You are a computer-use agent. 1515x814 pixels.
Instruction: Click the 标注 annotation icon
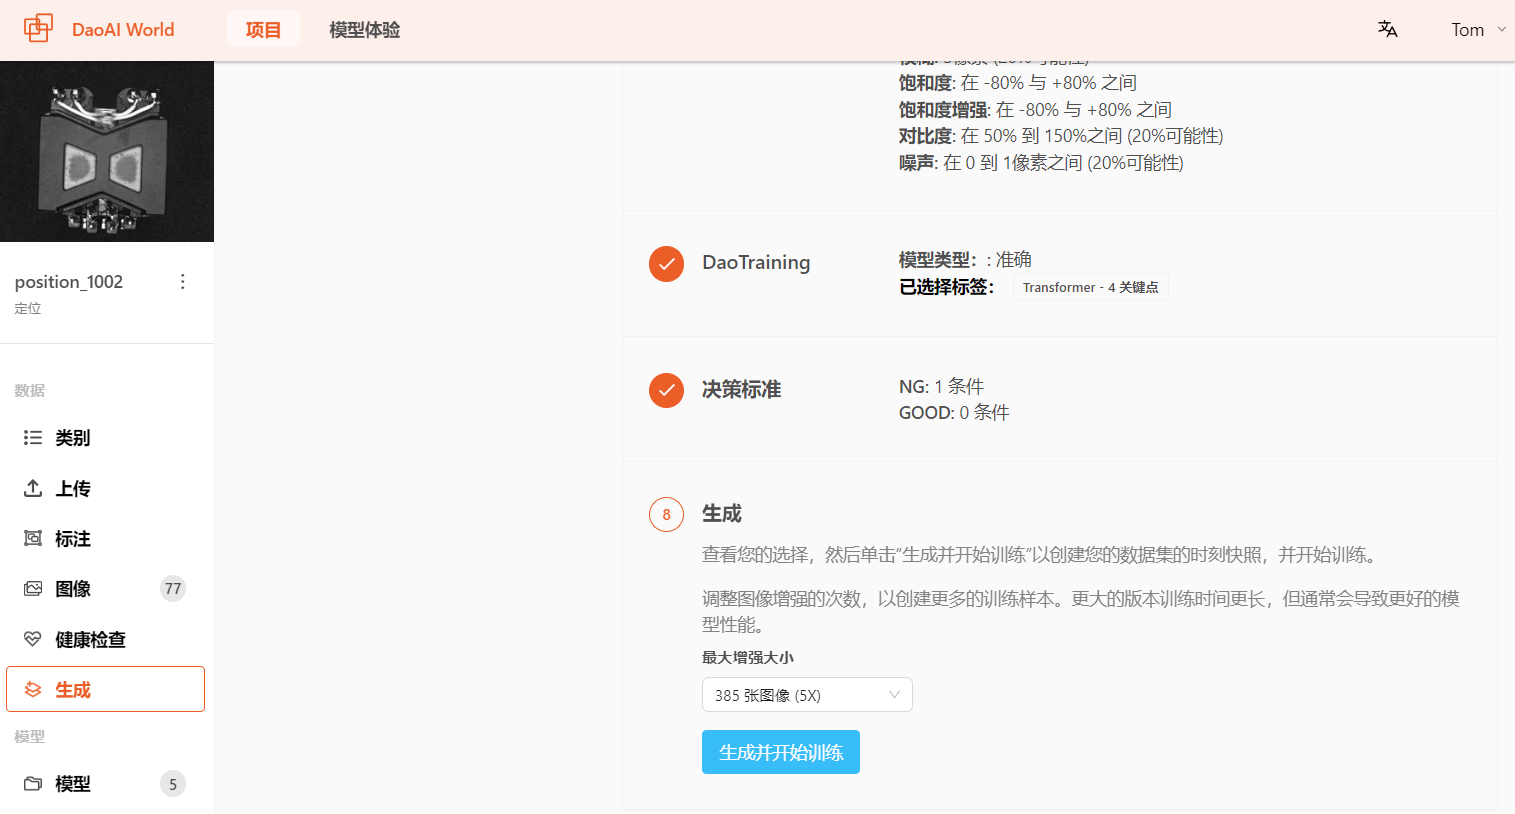[33, 538]
